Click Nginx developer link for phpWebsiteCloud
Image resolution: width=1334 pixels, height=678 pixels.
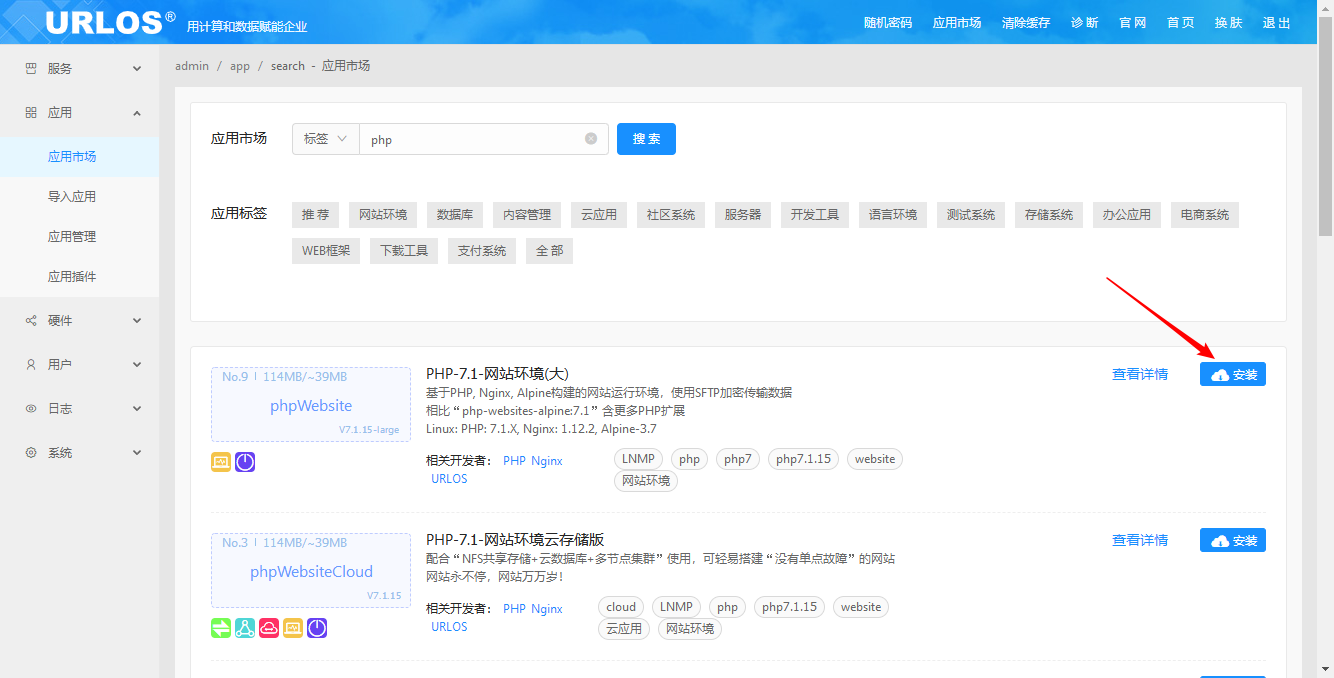[547, 609]
